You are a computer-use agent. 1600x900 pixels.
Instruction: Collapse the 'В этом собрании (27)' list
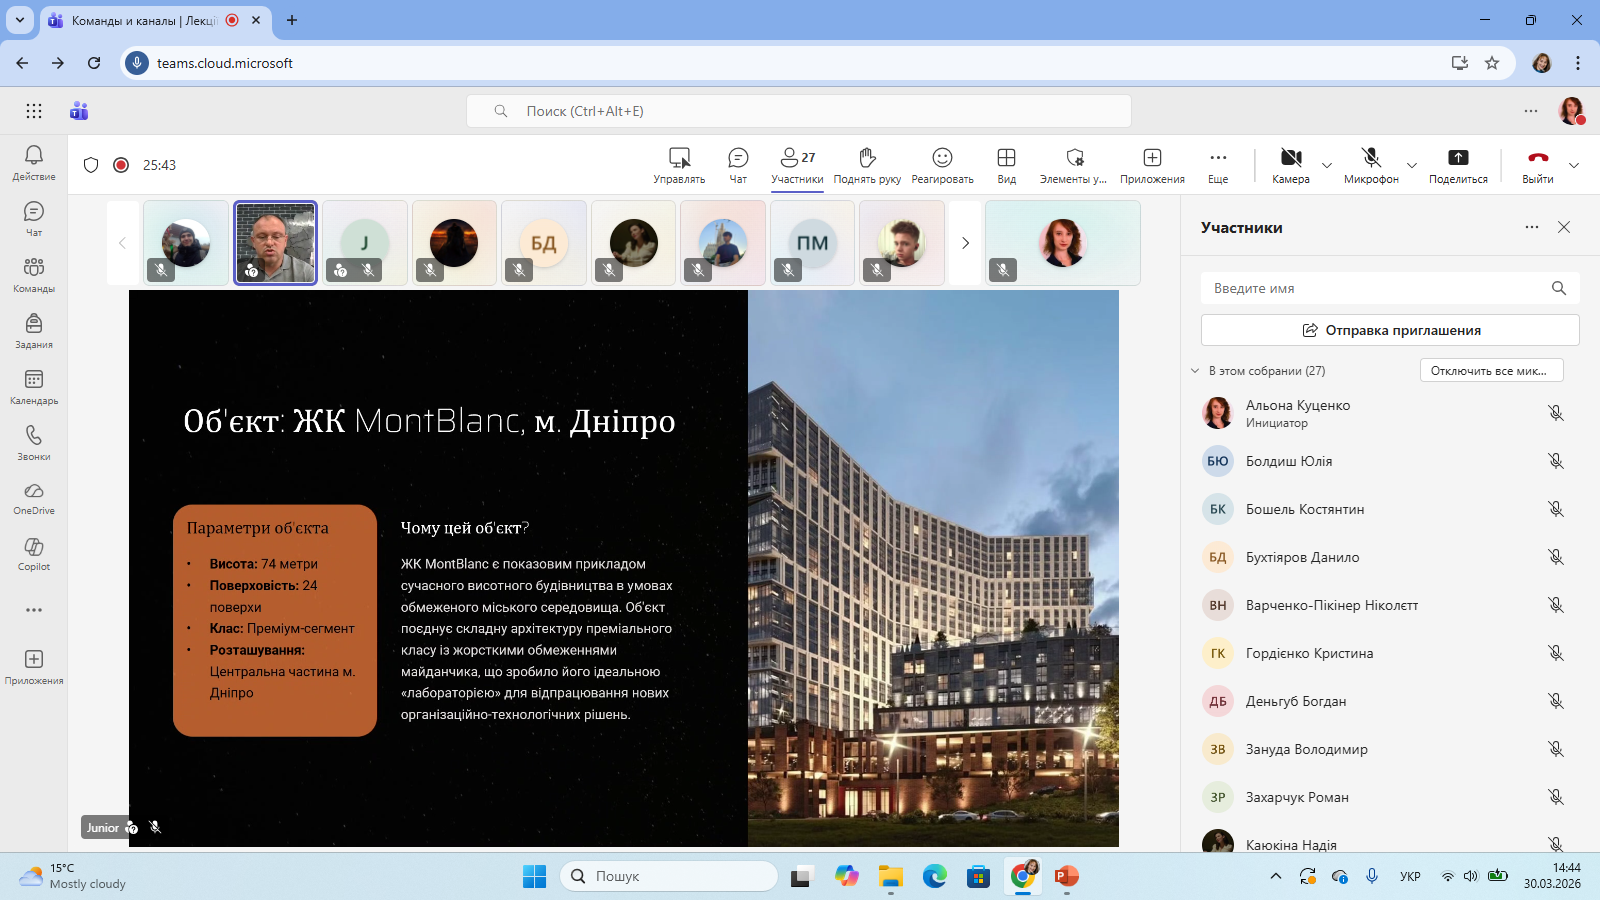1195,371
